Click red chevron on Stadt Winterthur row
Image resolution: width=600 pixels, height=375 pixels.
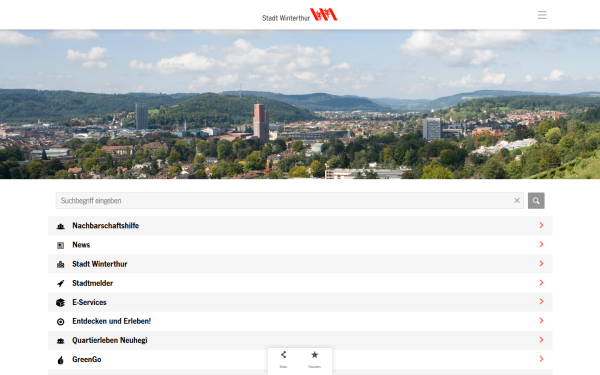541,263
